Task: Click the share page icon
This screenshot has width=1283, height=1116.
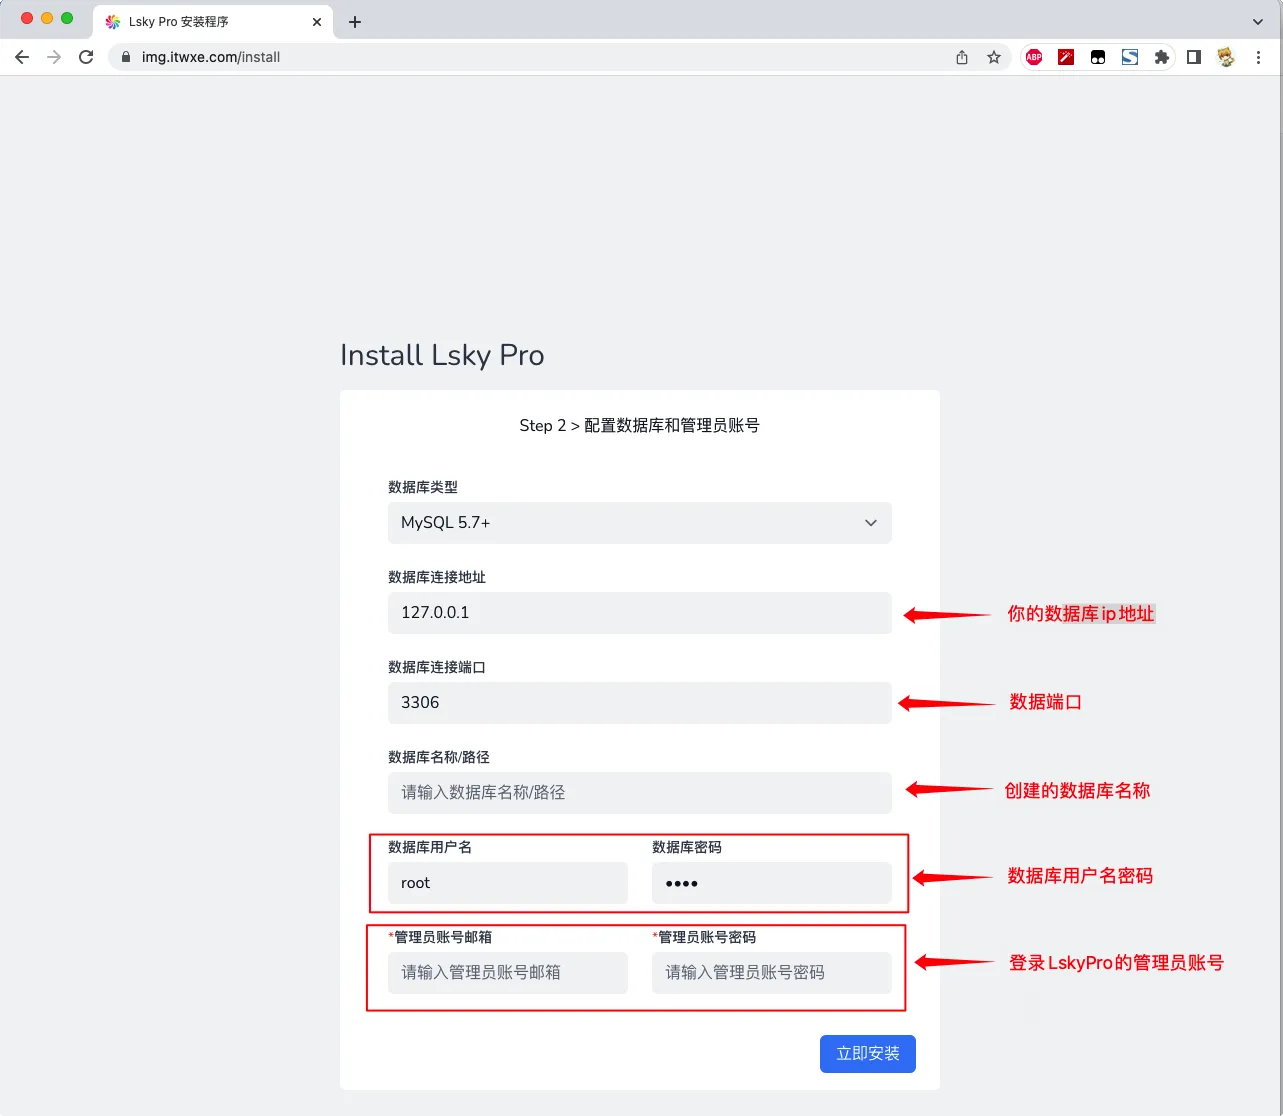Action: click(961, 57)
